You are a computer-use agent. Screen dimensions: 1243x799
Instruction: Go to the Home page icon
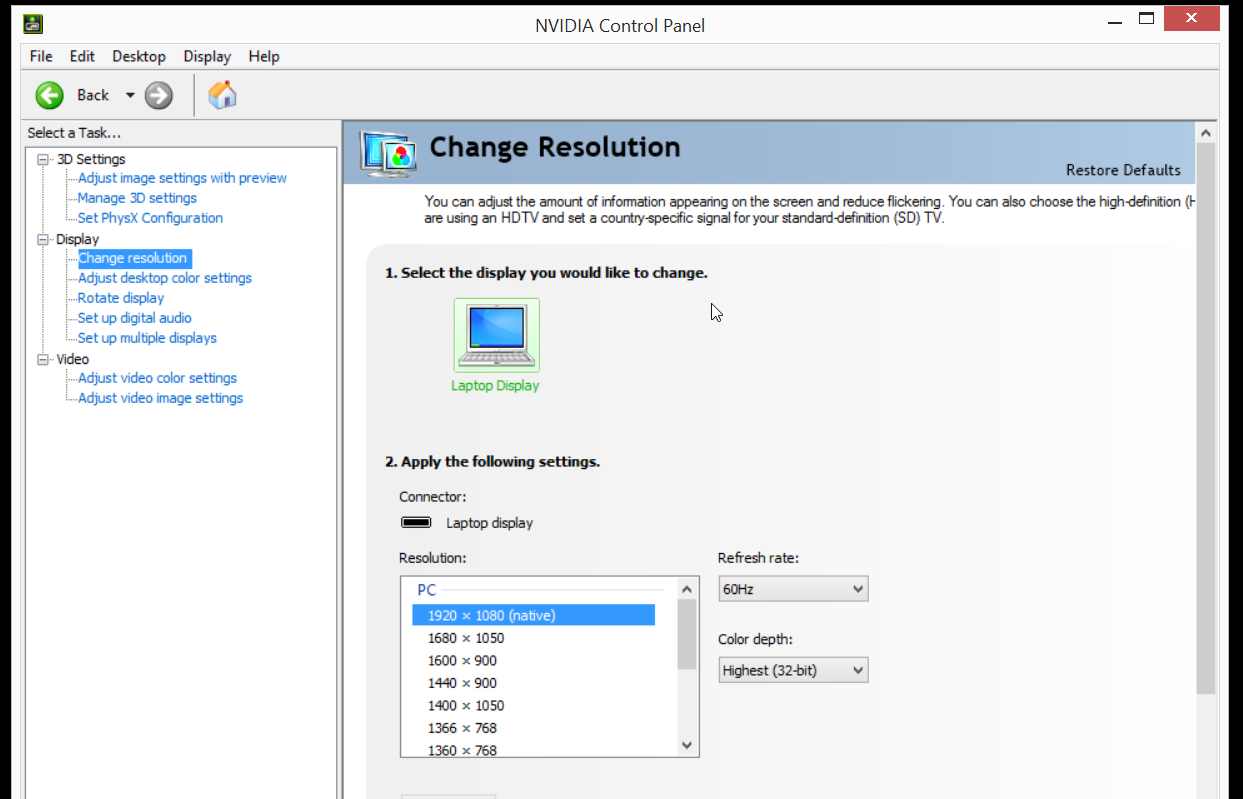tap(222, 95)
